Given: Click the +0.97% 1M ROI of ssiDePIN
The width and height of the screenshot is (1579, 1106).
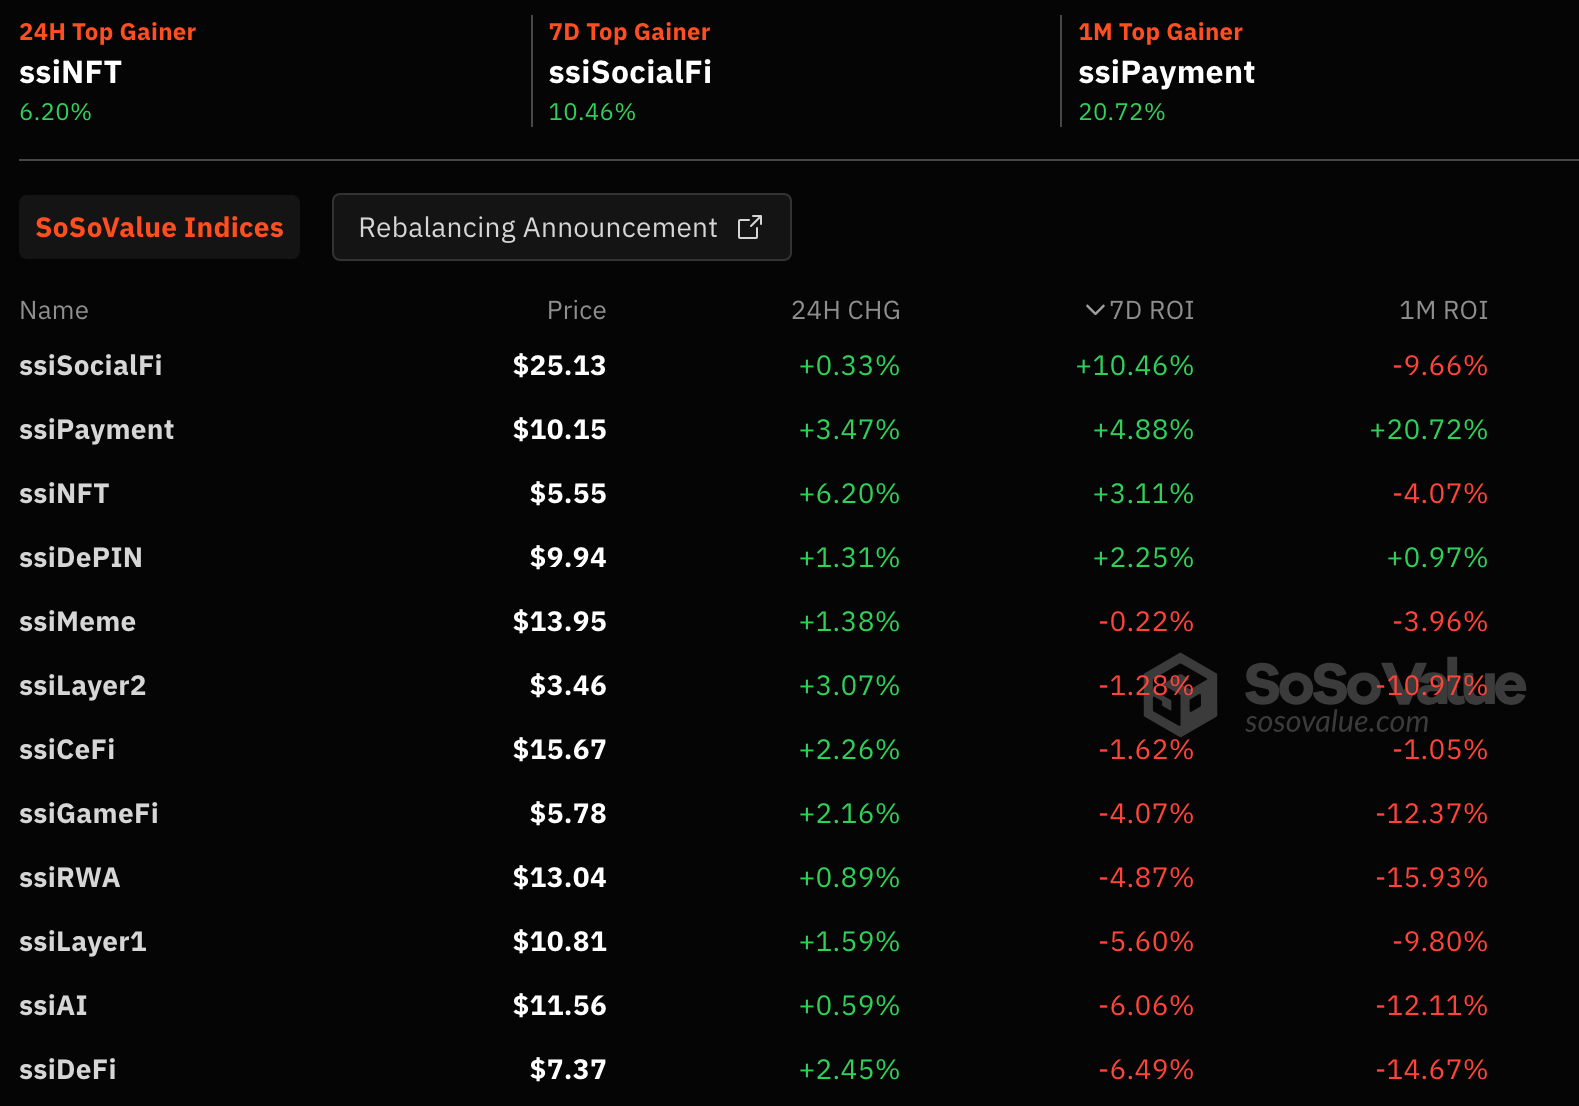Looking at the screenshot, I should (x=1437, y=557).
